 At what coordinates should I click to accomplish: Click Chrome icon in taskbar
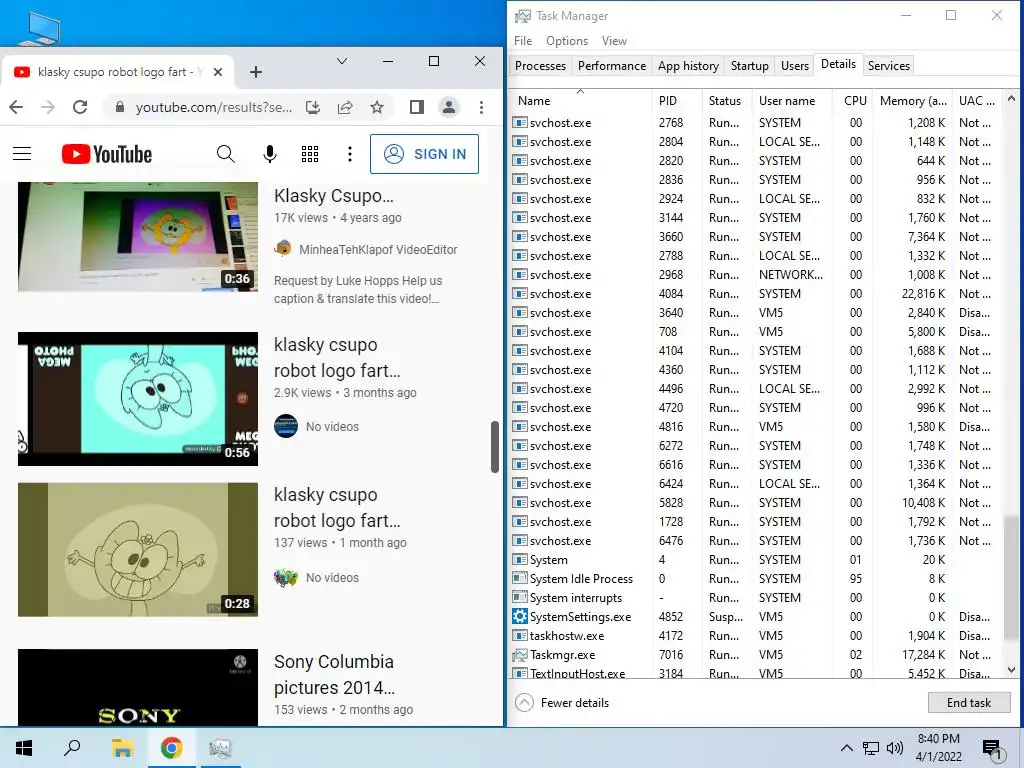click(172, 748)
